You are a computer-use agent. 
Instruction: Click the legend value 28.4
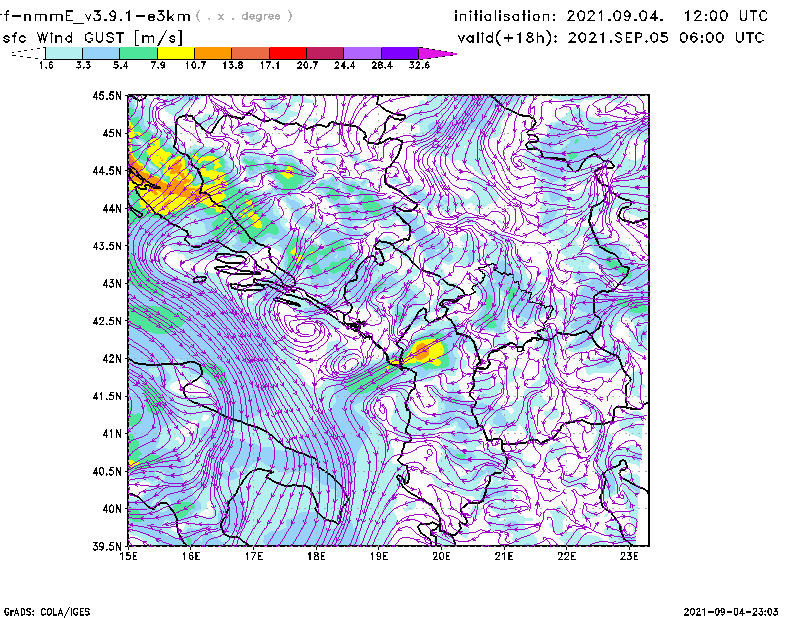click(x=382, y=65)
